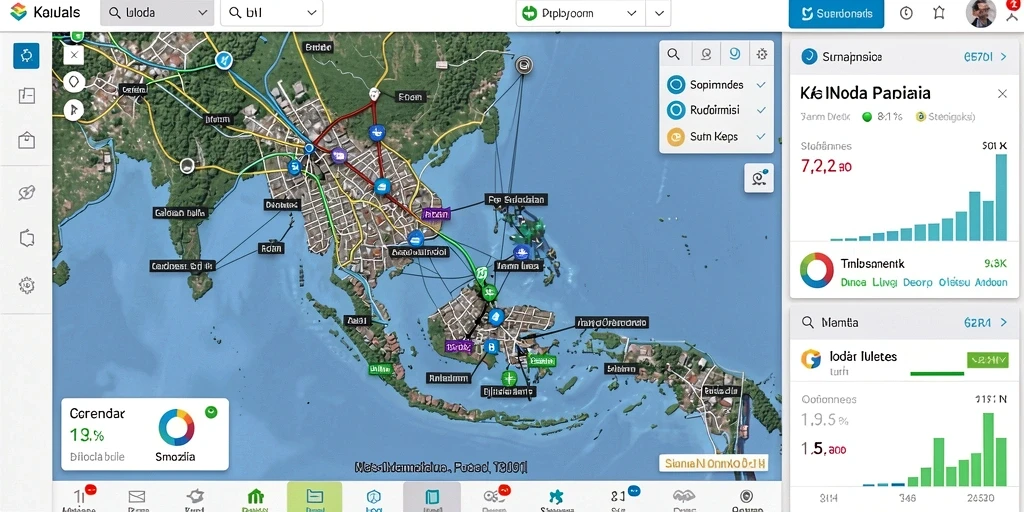Select the hexagon shape map tool
The height and width of the screenshot is (512, 1024).
tap(74, 82)
